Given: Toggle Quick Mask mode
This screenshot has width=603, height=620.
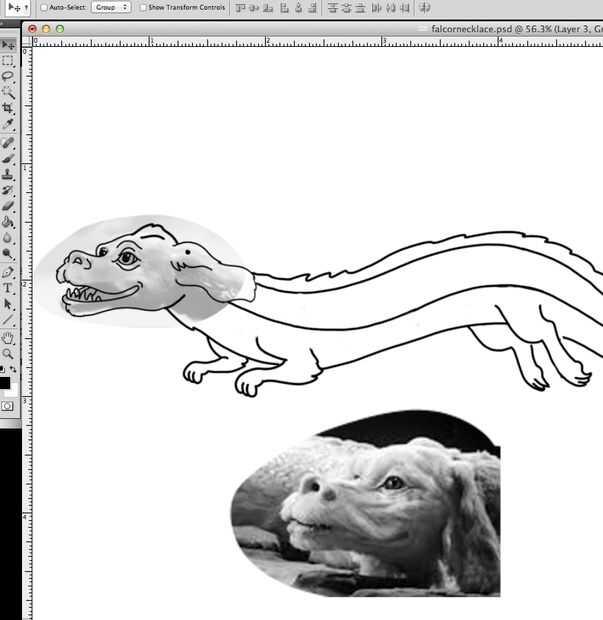Looking at the screenshot, I should [7, 406].
